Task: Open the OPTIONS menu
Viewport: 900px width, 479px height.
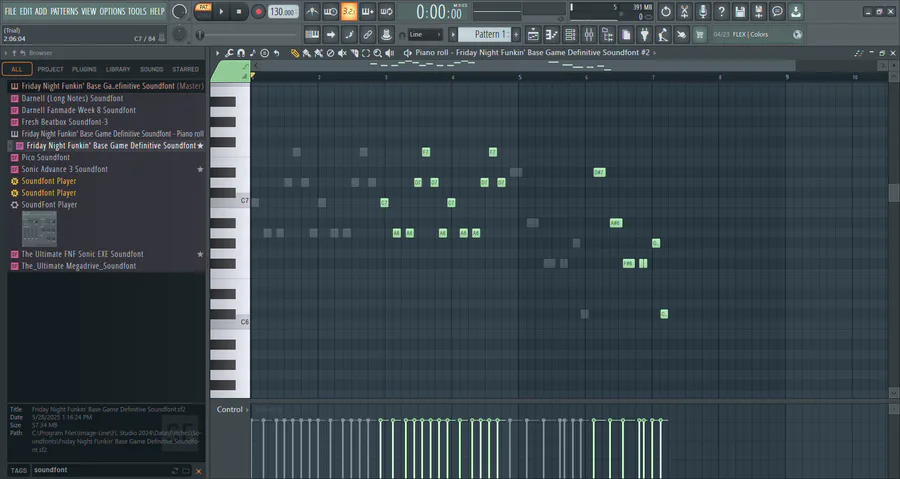Action: click(x=112, y=11)
